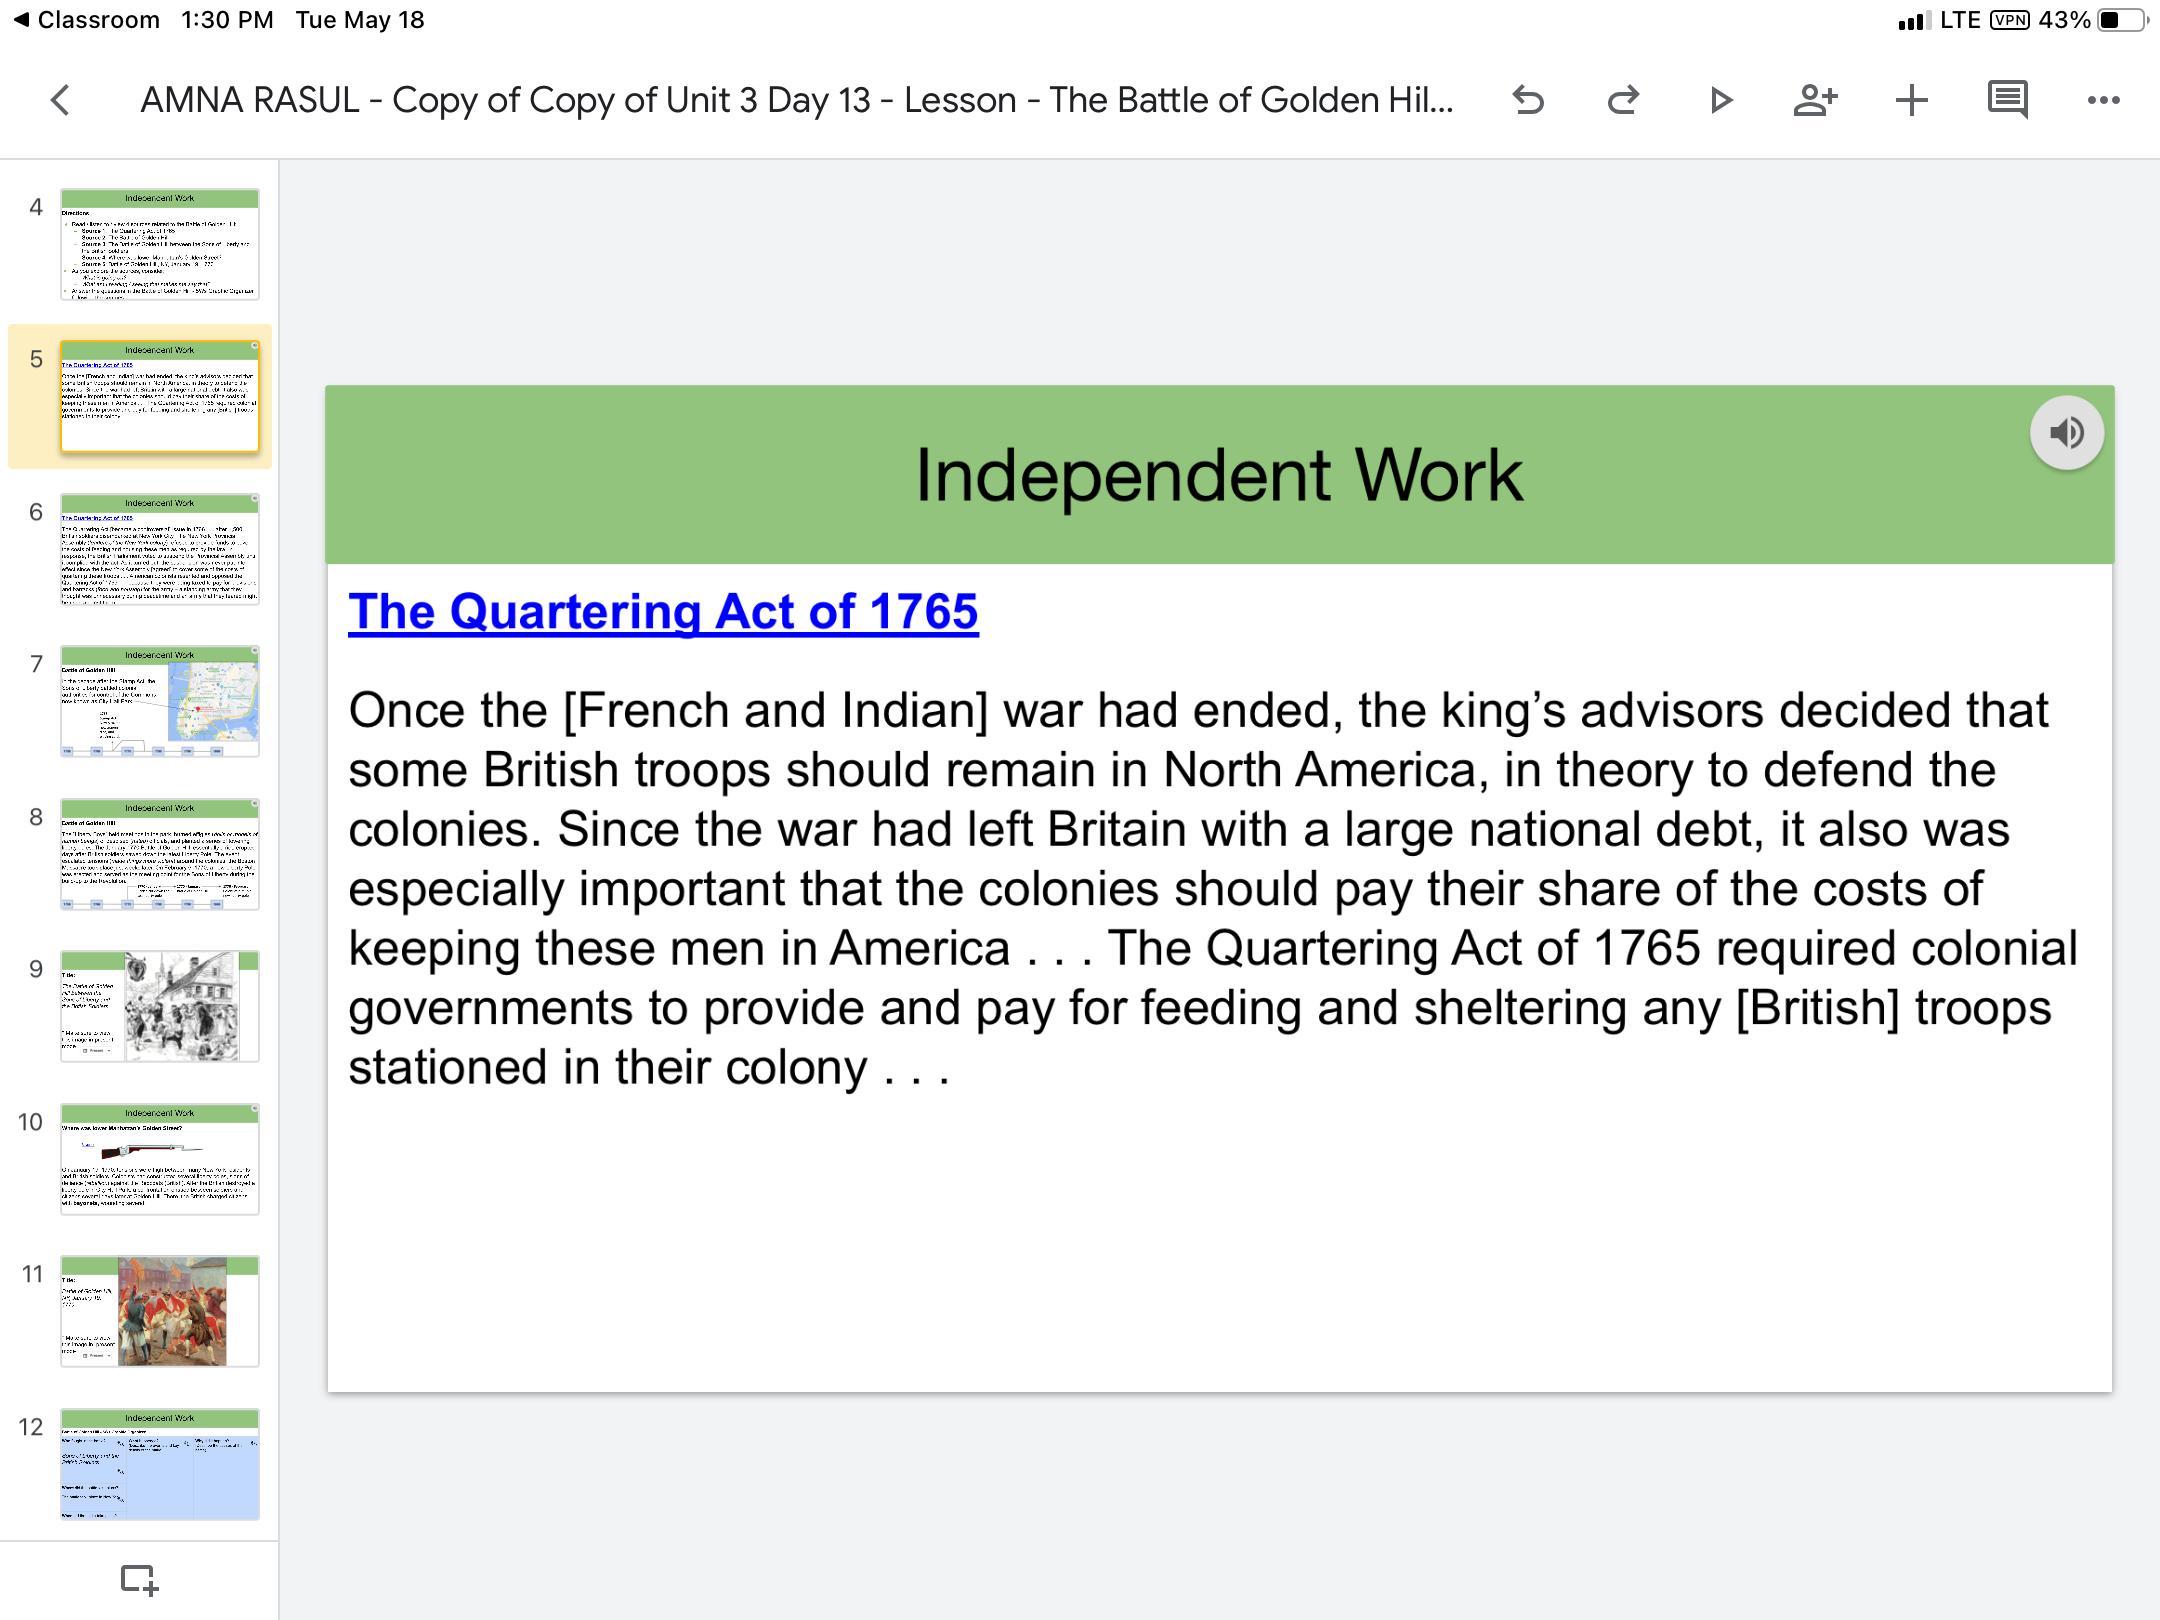Open The Quartering Act of 1765 link
2160x1620 pixels.
(x=663, y=611)
